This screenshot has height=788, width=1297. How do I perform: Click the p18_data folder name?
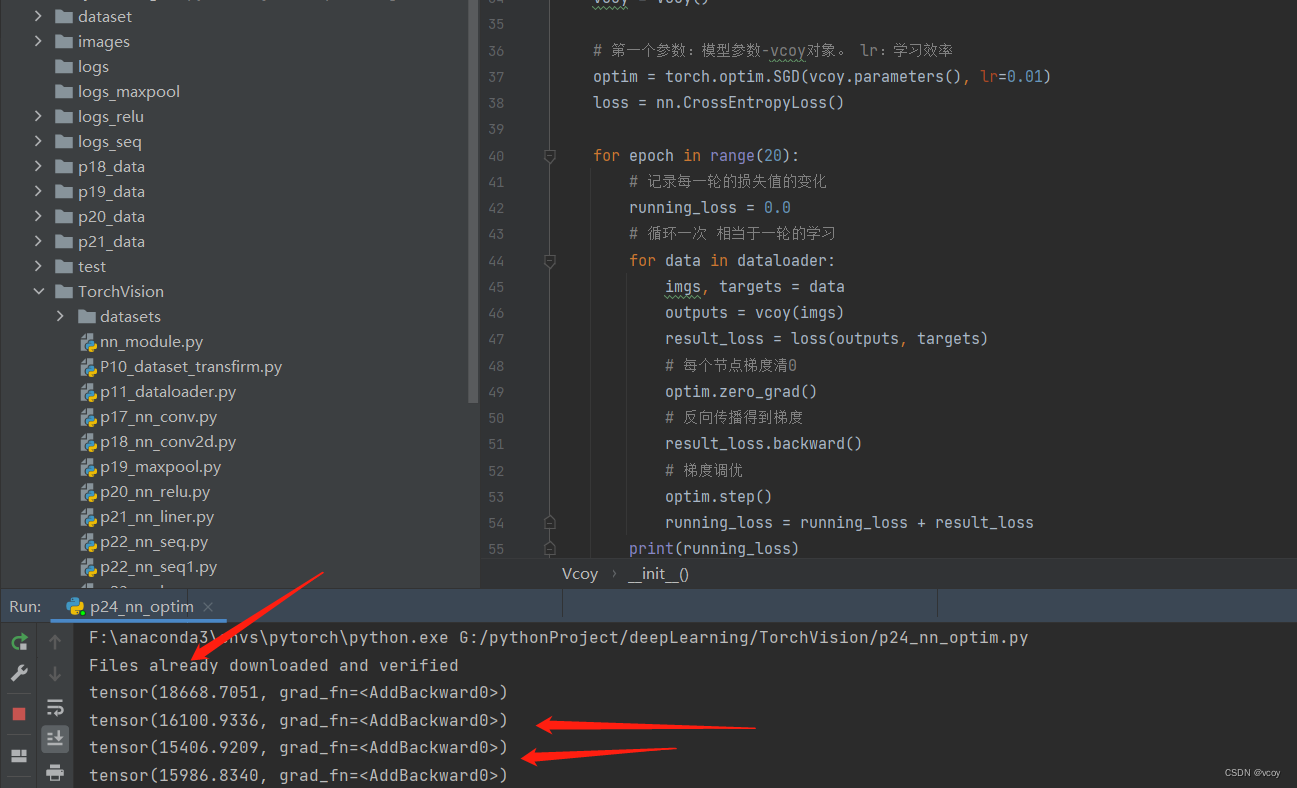[111, 166]
